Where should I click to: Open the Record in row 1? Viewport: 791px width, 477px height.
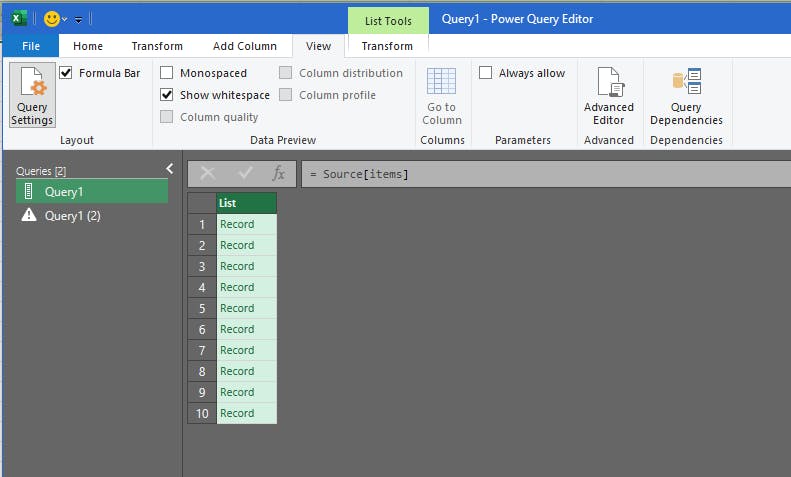tap(237, 224)
